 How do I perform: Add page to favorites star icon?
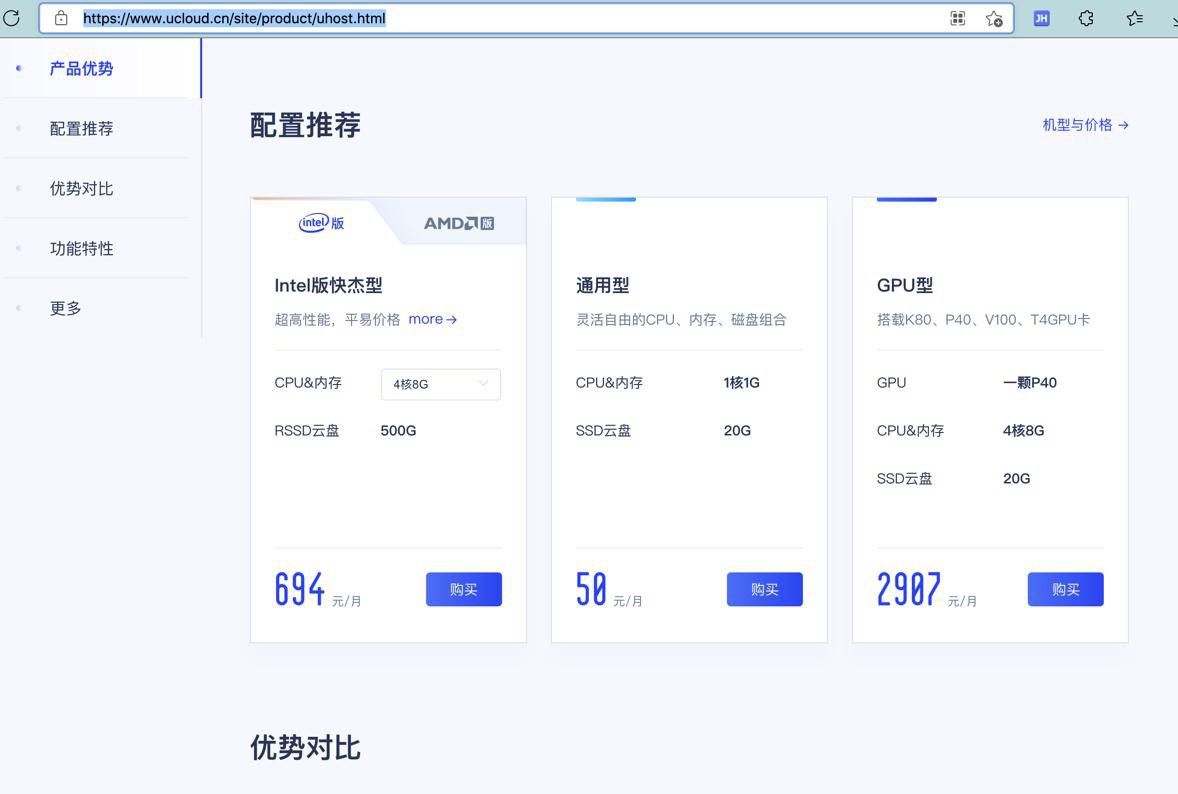pos(994,19)
